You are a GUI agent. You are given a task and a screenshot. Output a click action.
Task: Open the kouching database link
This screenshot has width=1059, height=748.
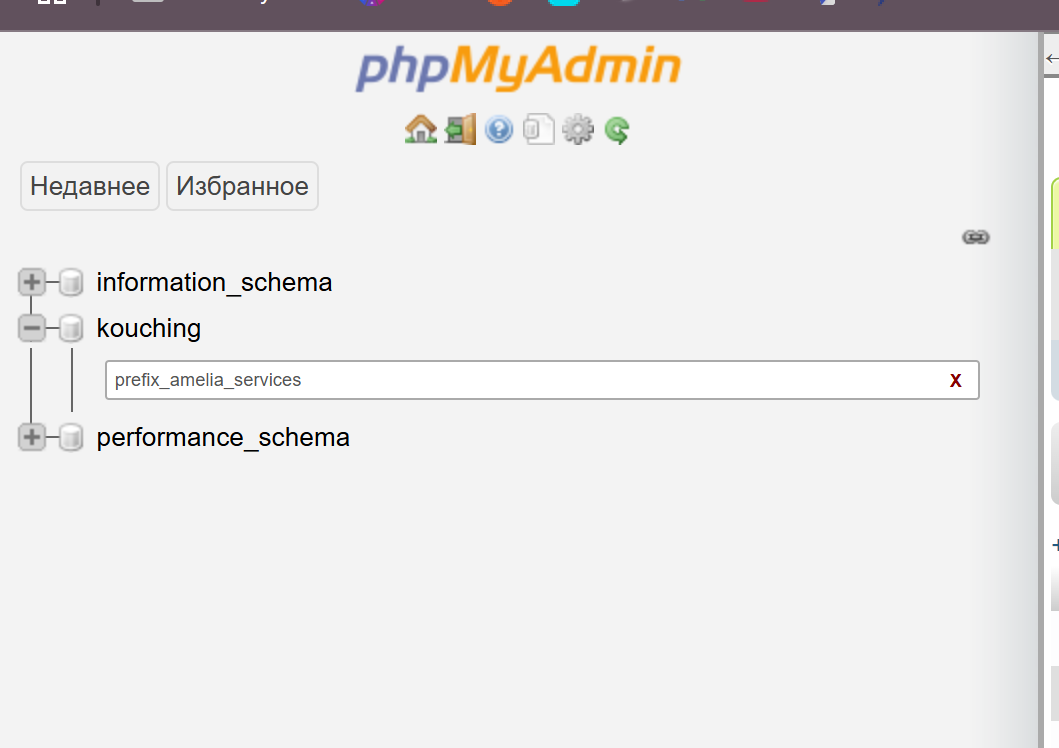click(148, 328)
